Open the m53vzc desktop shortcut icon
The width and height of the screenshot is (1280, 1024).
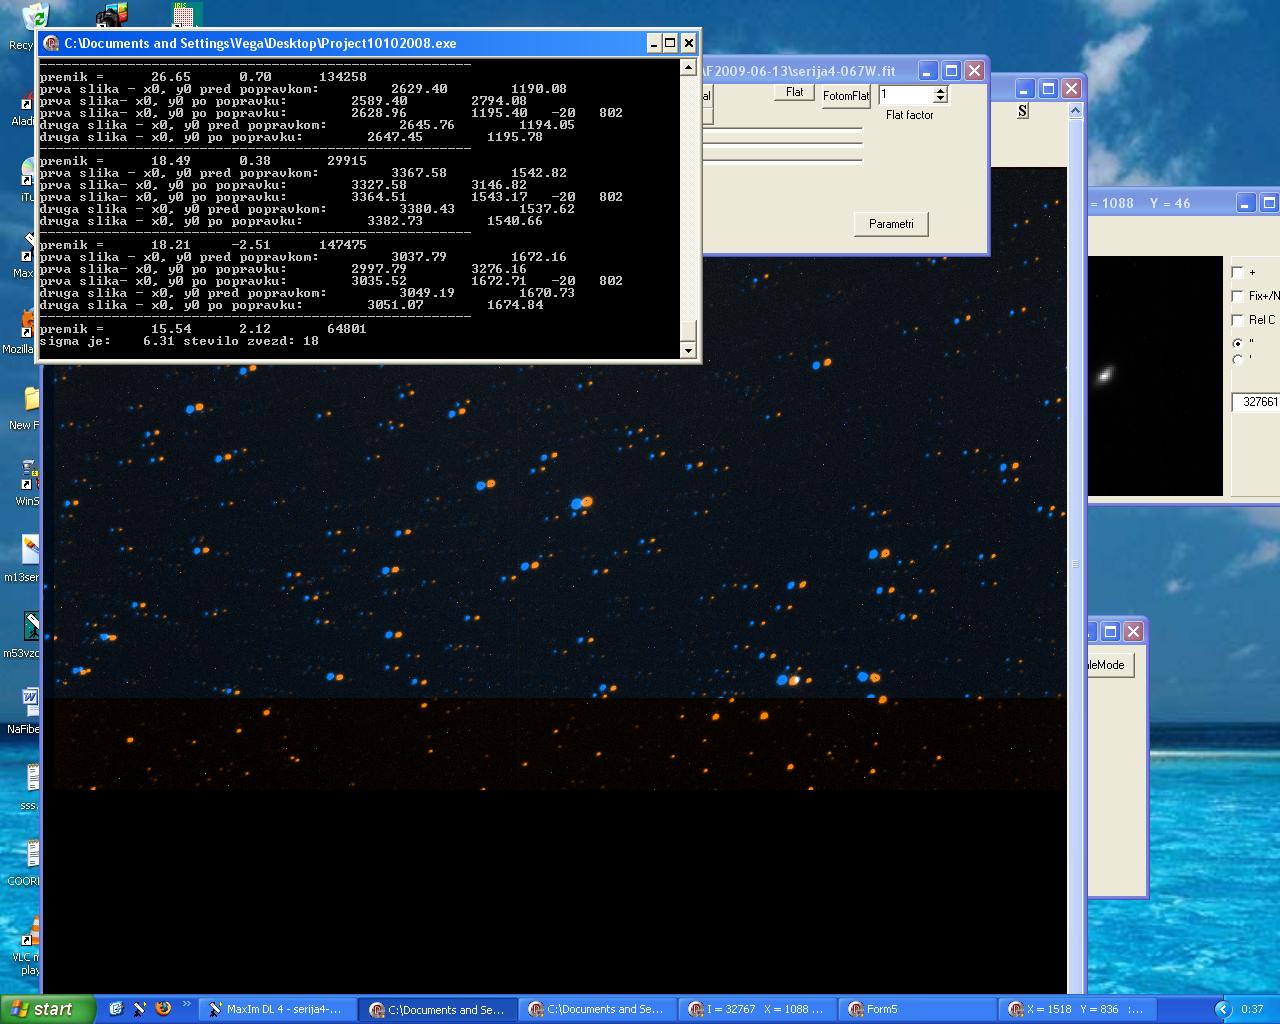(30, 626)
